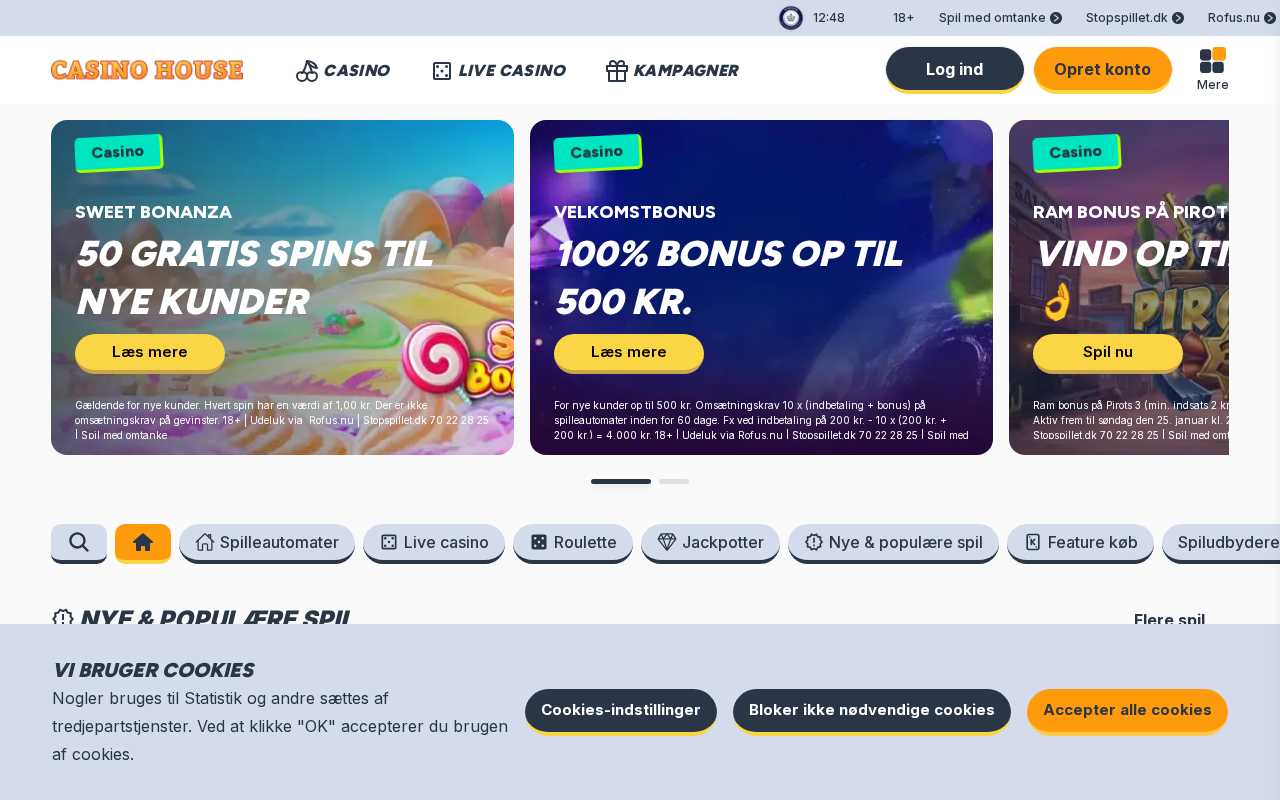The width and height of the screenshot is (1280, 800).
Task: Select the orange home category icon
Action: [x=143, y=542]
